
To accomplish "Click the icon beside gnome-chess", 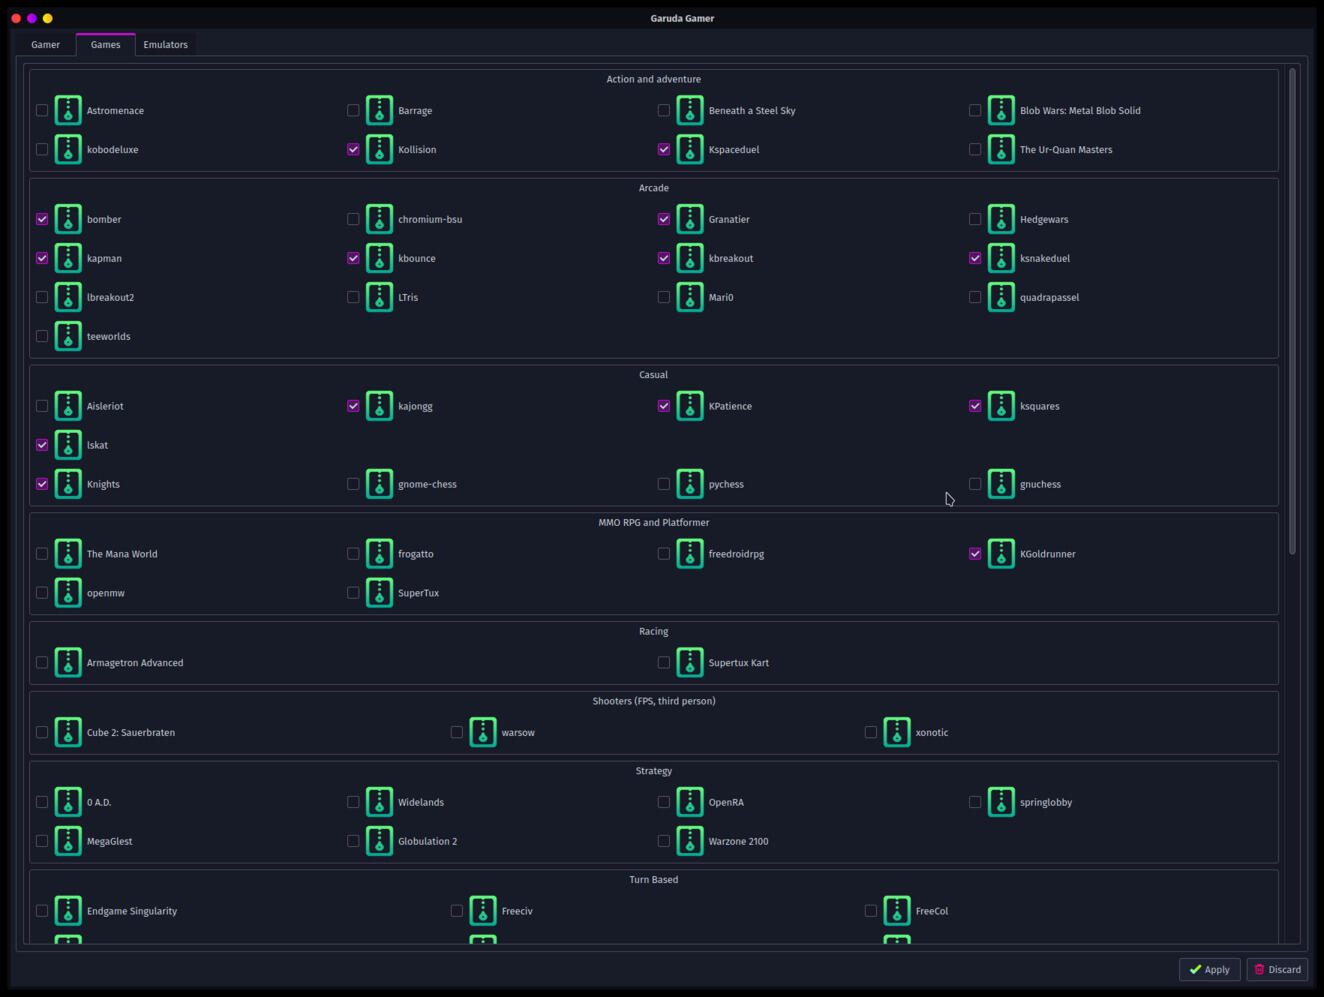I will pyautogui.click(x=380, y=484).
